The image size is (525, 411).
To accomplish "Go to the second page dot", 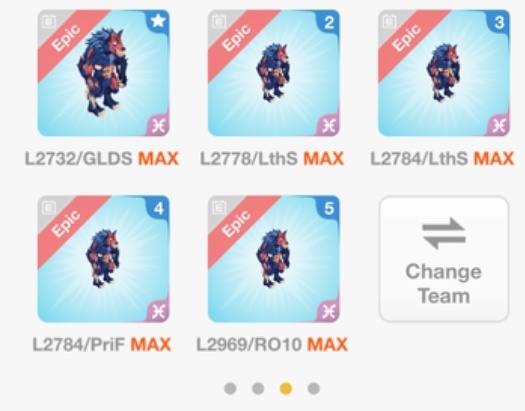I will pos(258,388).
